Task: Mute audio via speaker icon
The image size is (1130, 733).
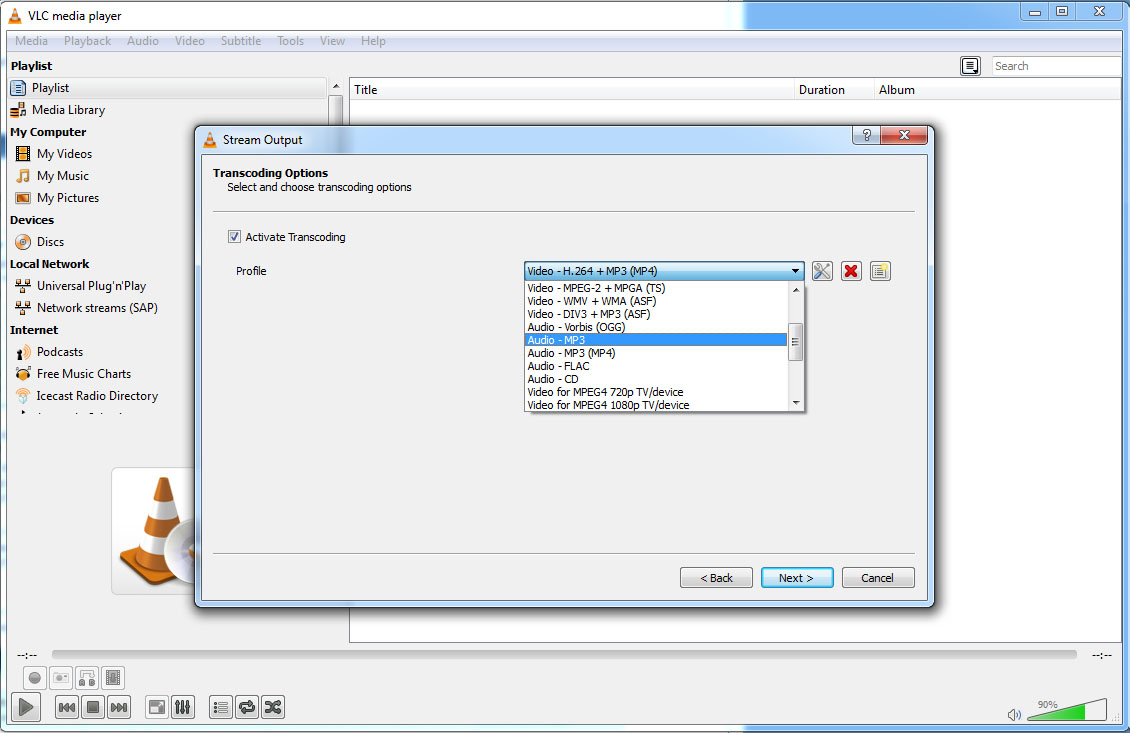Action: tap(1014, 714)
